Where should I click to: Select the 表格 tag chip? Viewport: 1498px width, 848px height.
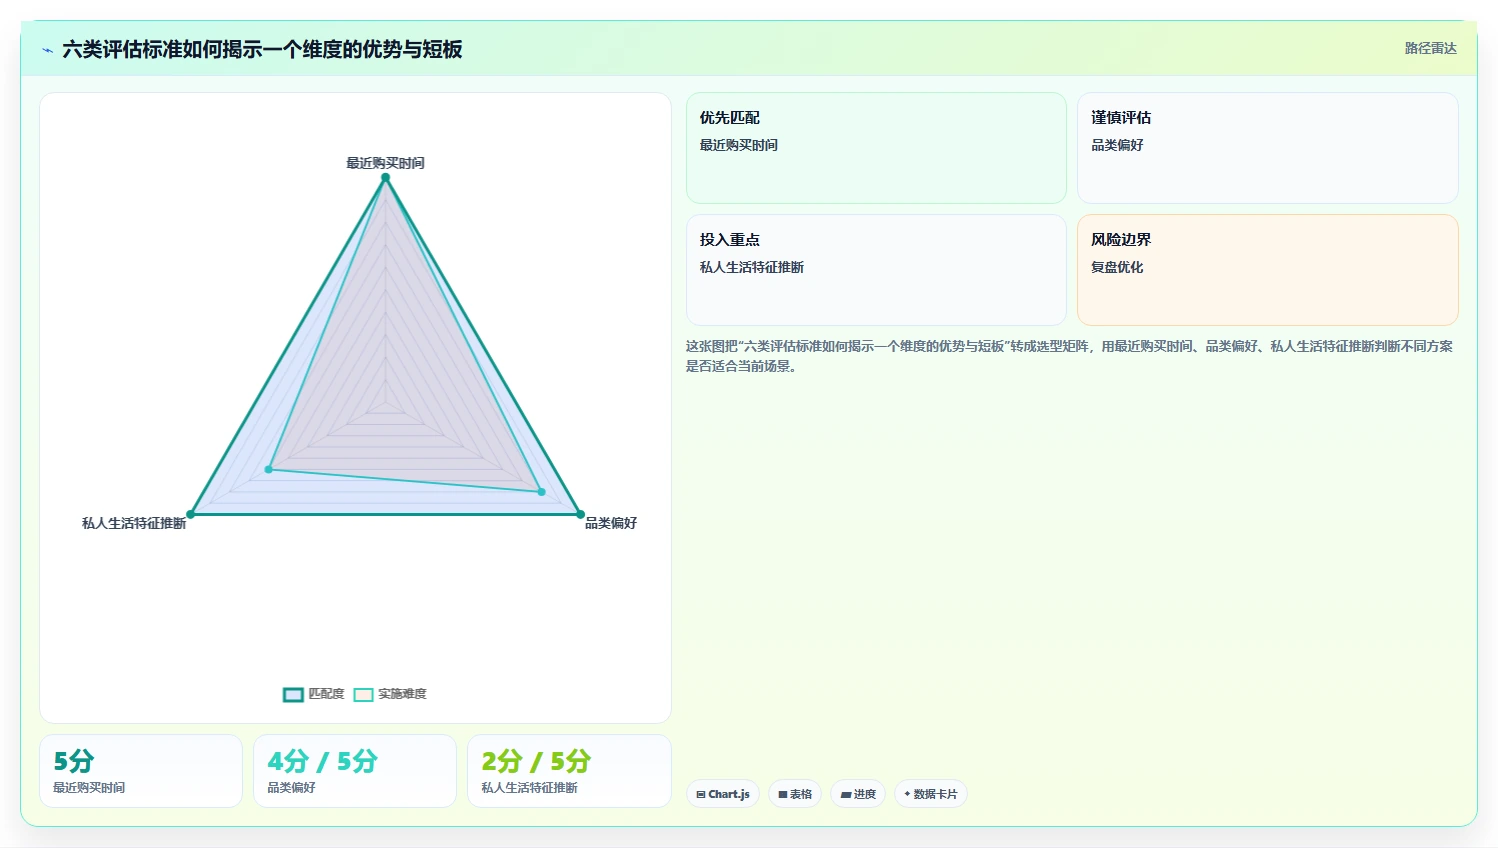tap(795, 794)
